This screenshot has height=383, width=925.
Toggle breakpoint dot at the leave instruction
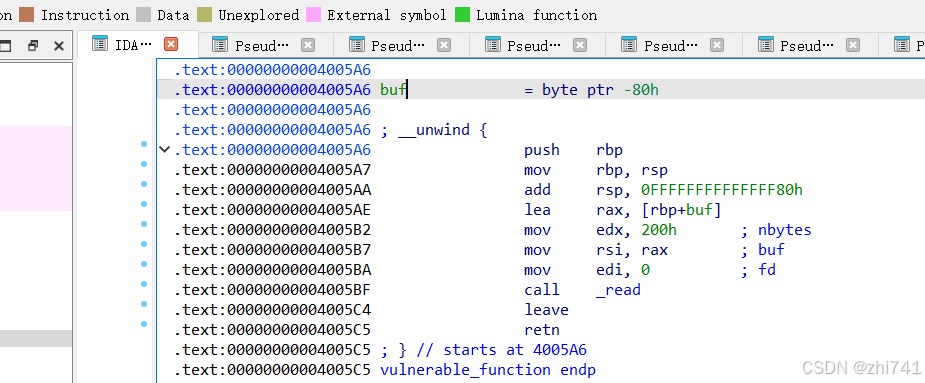pyautogui.click(x=143, y=305)
